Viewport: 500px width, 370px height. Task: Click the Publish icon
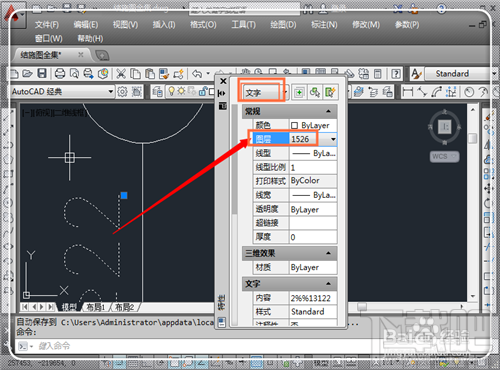[x=88, y=74]
